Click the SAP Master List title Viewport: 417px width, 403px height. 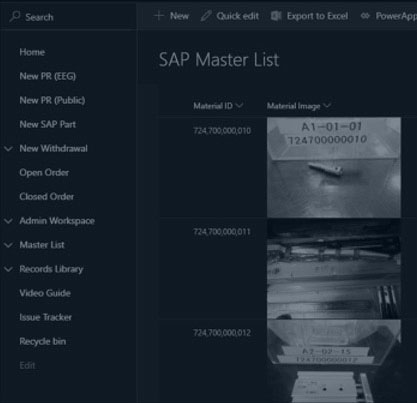[x=219, y=60]
